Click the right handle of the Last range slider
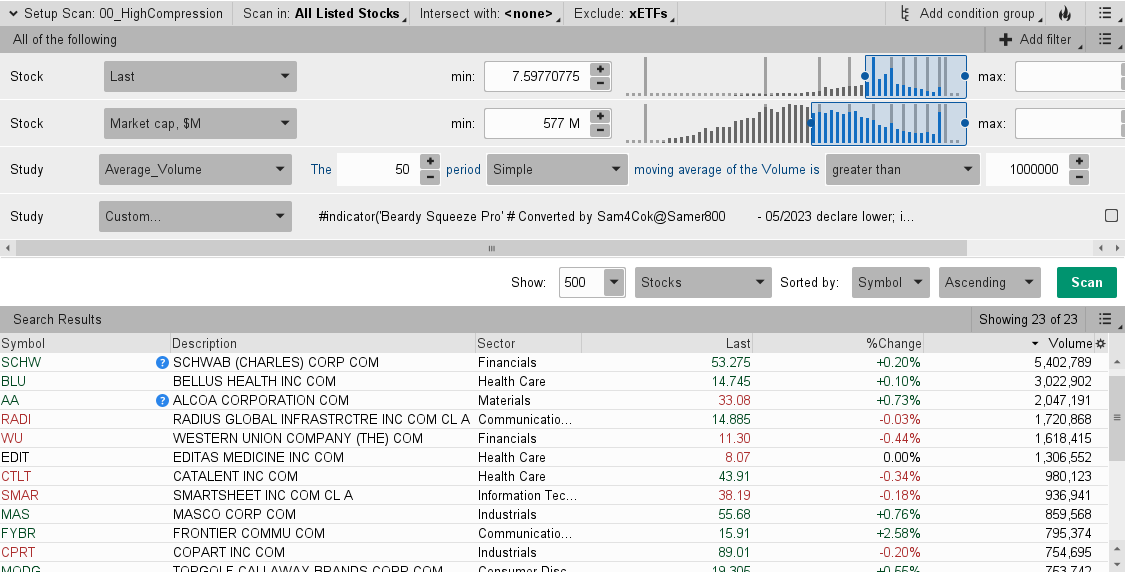Viewport: 1125px width, 572px height. [965, 76]
